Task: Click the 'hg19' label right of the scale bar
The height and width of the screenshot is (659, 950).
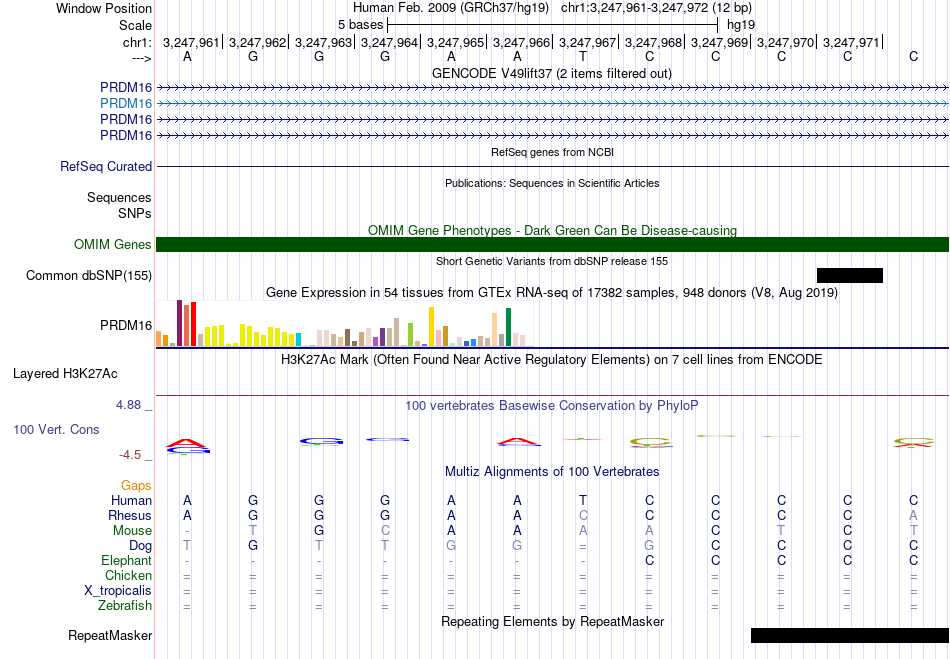Action: pos(741,25)
